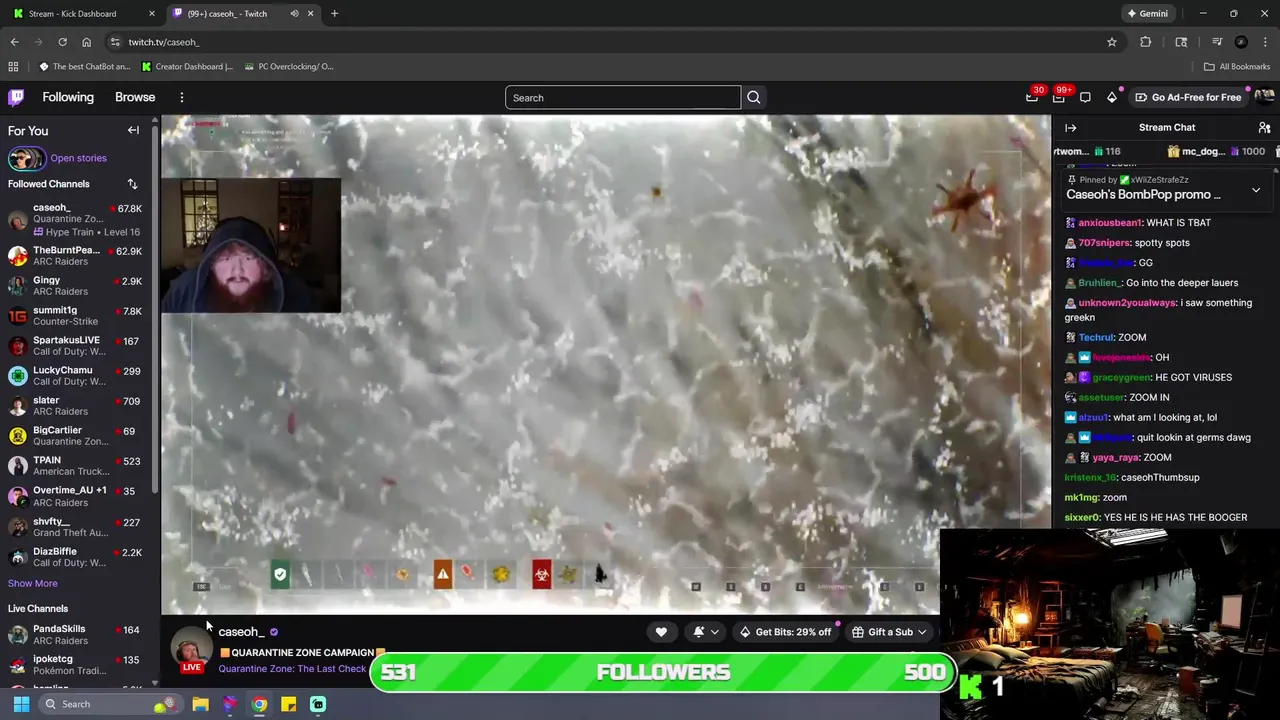Click the heart follow button
This screenshot has height=720, width=1280.
(661, 632)
